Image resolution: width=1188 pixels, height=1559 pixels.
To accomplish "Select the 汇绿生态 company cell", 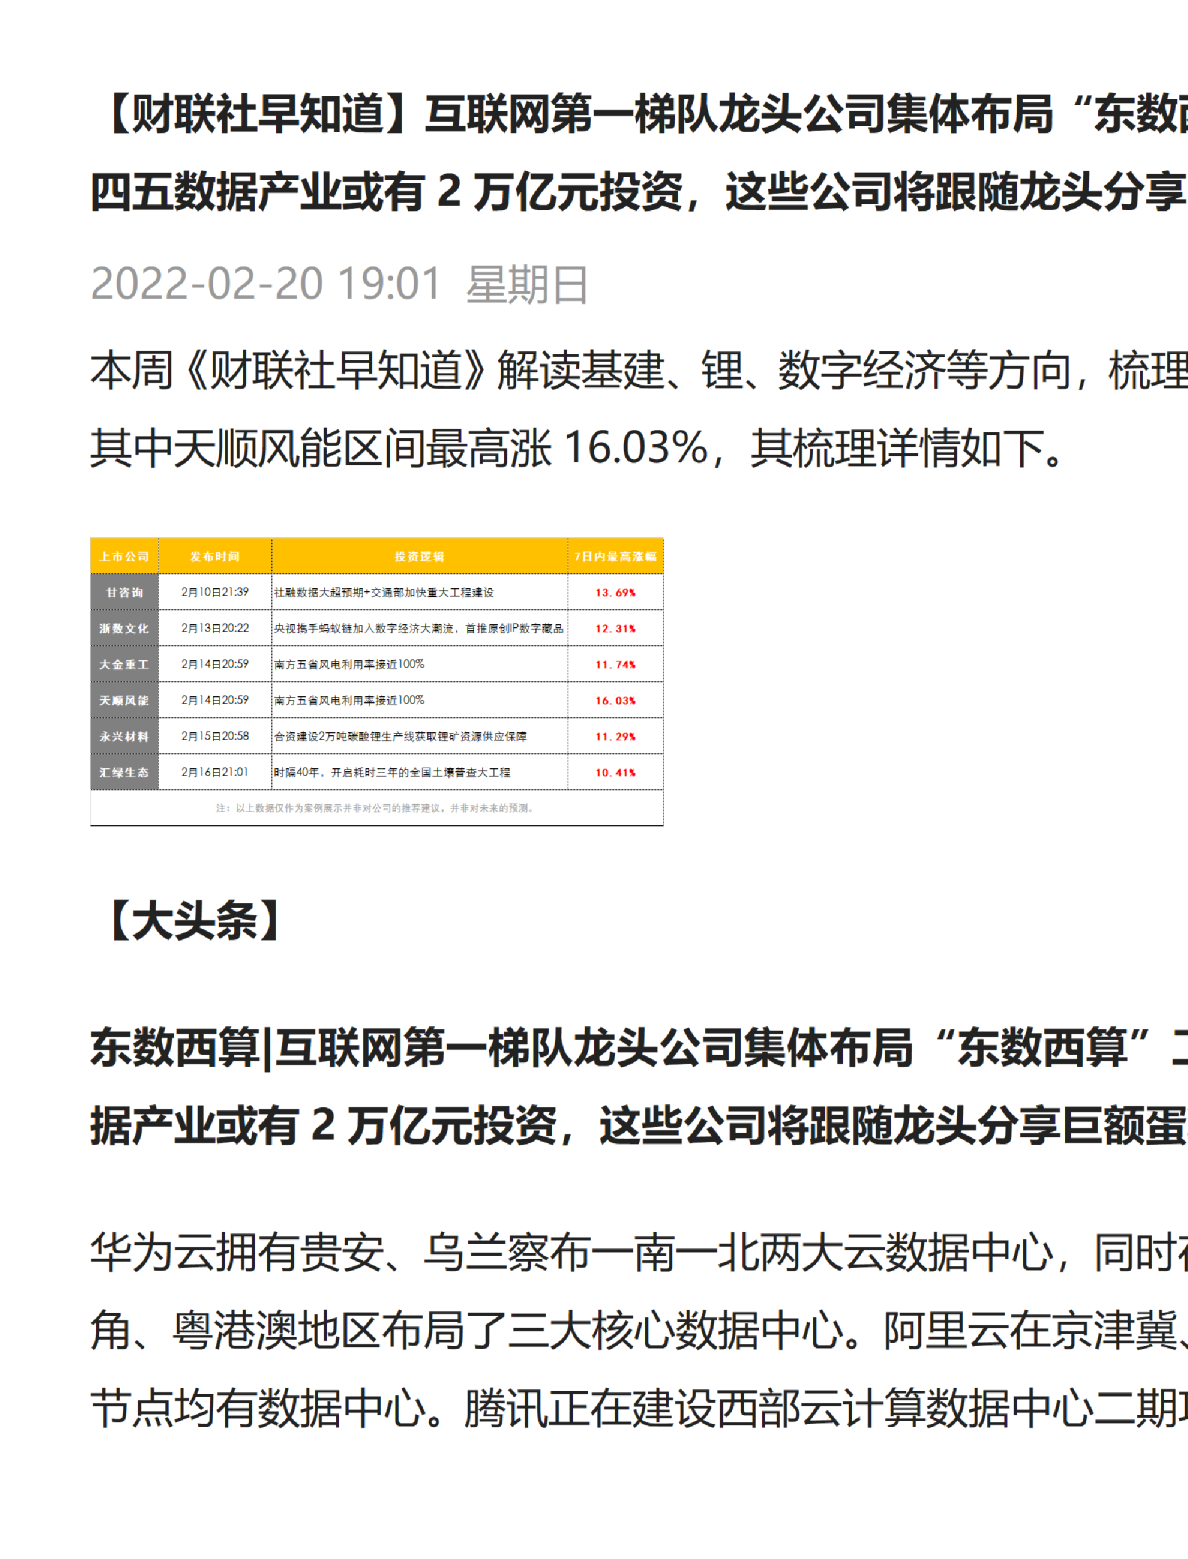I will point(124,772).
